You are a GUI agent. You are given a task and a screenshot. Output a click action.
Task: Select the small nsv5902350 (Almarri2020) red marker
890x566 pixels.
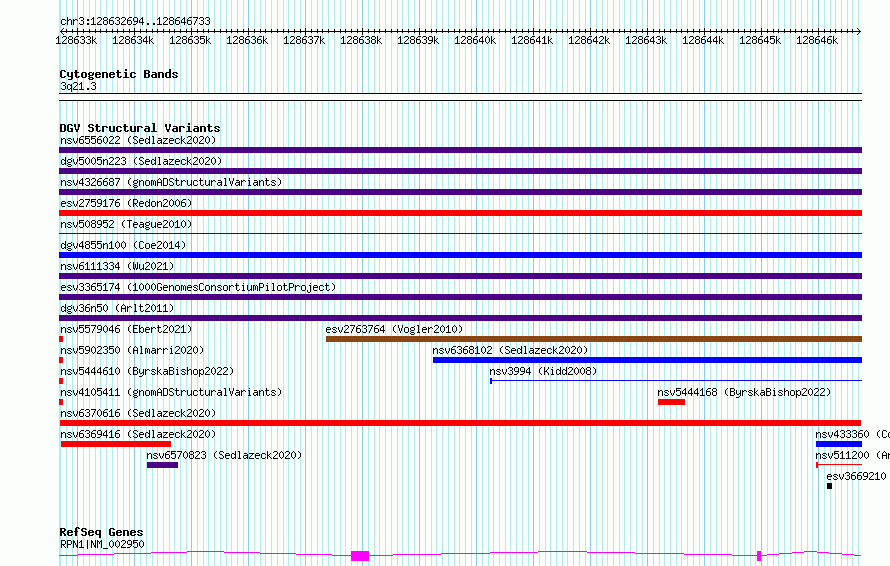pyautogui.click(x=61, y=360)
